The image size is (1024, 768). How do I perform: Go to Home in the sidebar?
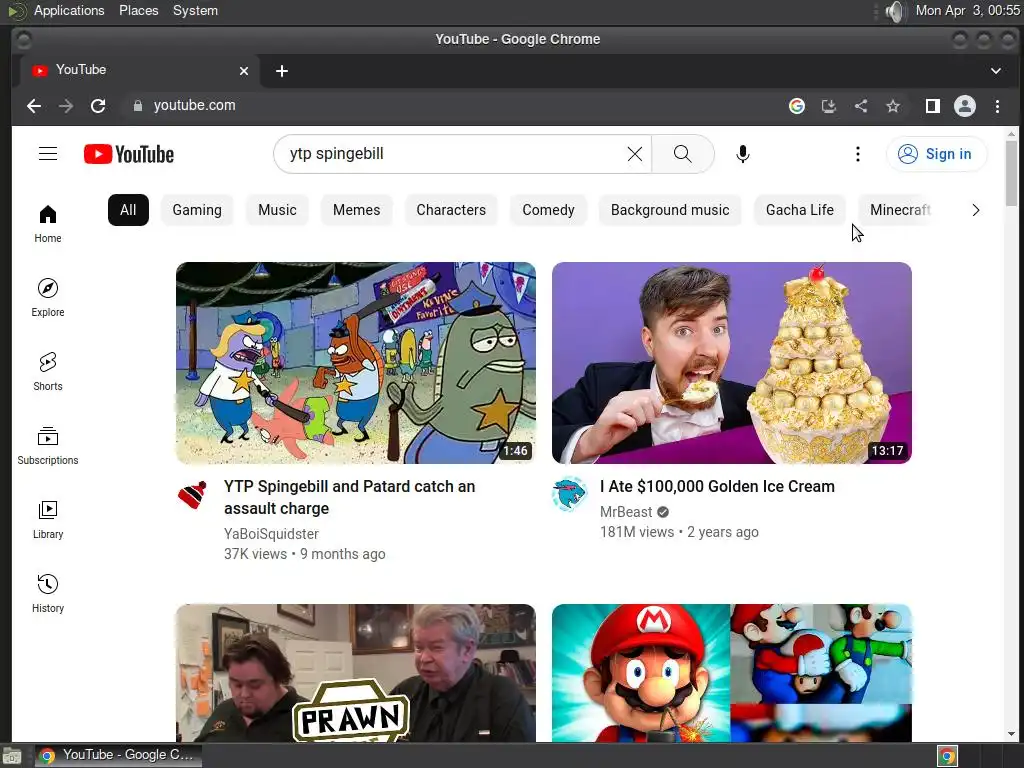[x=48, y=224]
